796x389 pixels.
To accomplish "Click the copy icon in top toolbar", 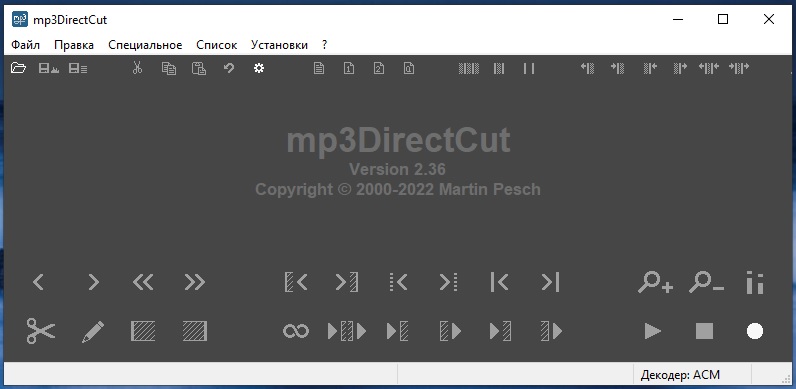I will (x=169, y=68).
